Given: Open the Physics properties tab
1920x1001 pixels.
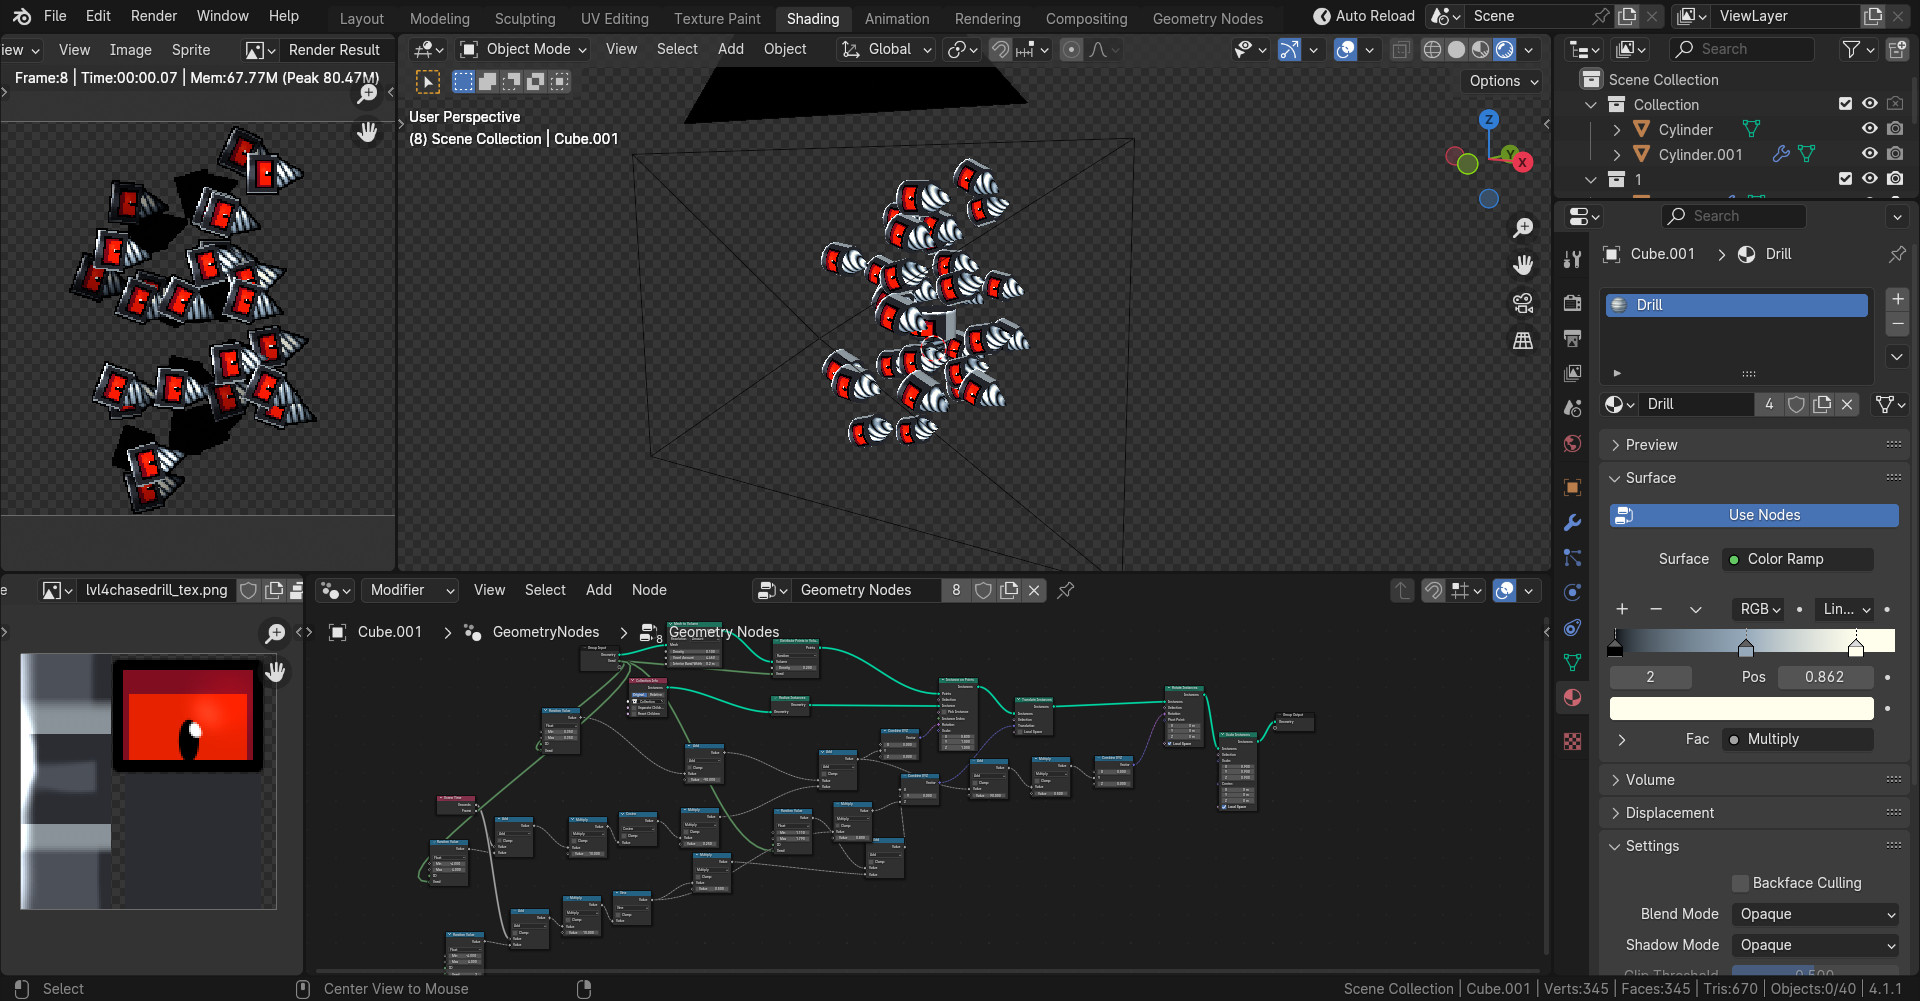Looking at the screenshot, I should click(1572, 592).
